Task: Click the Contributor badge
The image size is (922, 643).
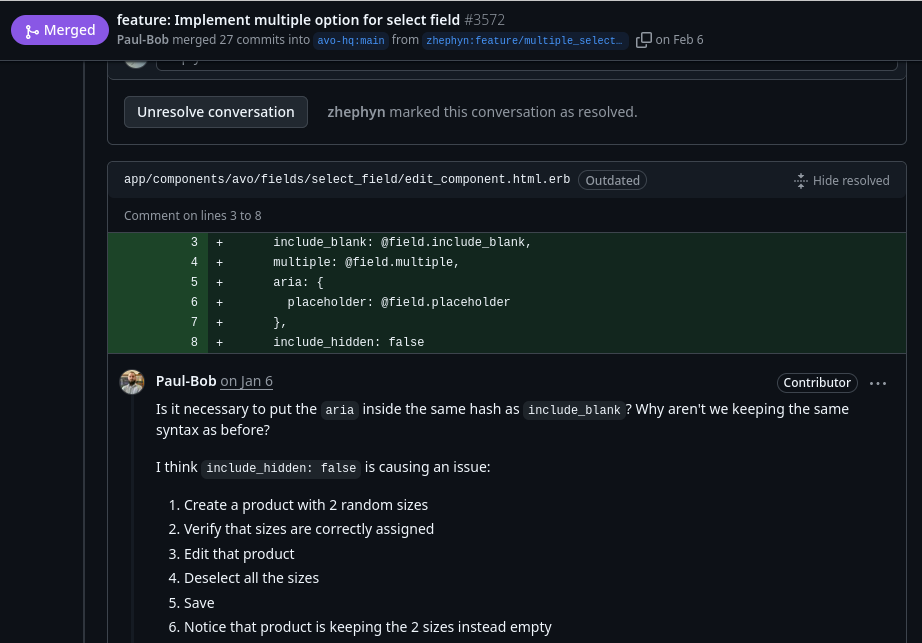Action: [817, 383]
